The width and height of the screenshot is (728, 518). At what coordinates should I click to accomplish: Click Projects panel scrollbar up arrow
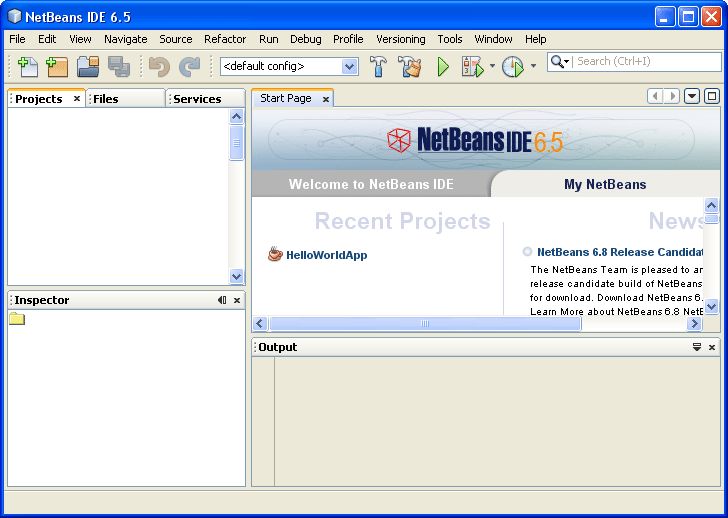(236, 116)
